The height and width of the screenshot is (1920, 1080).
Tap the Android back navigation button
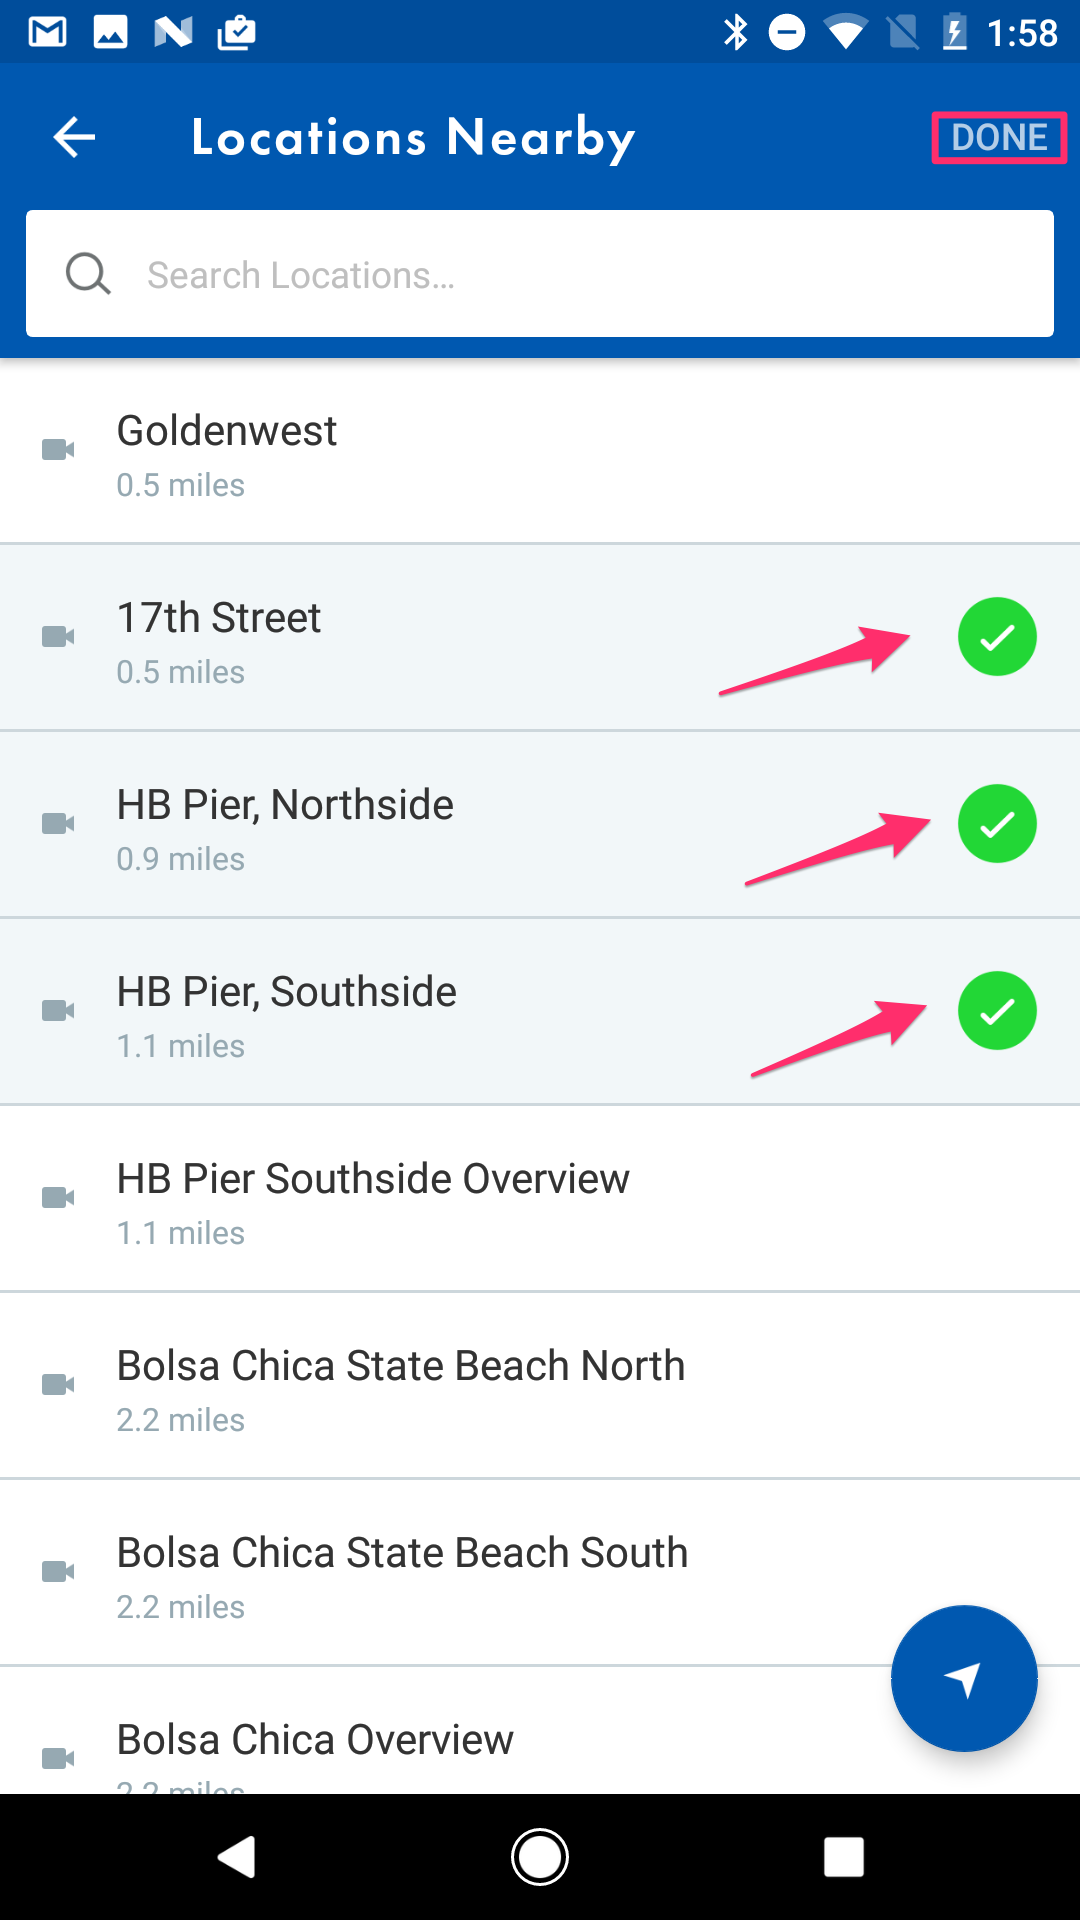click(x=237, y=1857)
